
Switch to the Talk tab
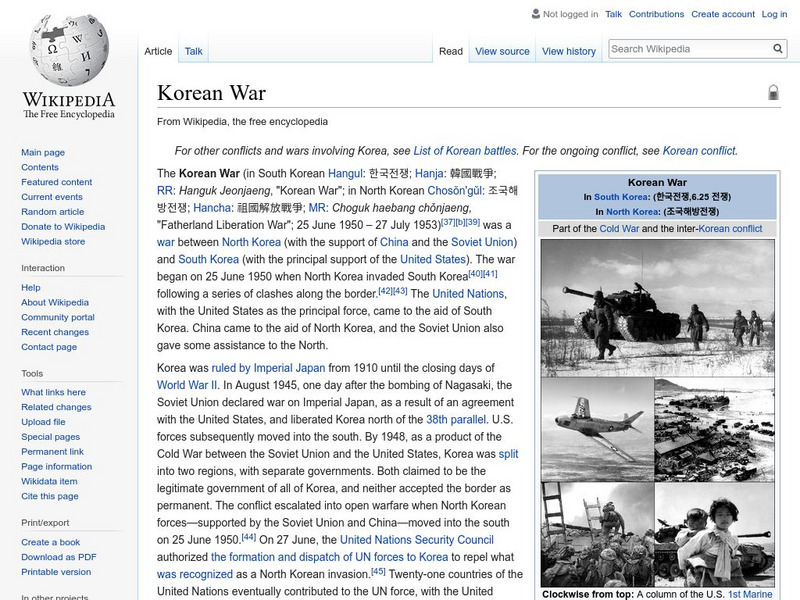coord(194,51)
